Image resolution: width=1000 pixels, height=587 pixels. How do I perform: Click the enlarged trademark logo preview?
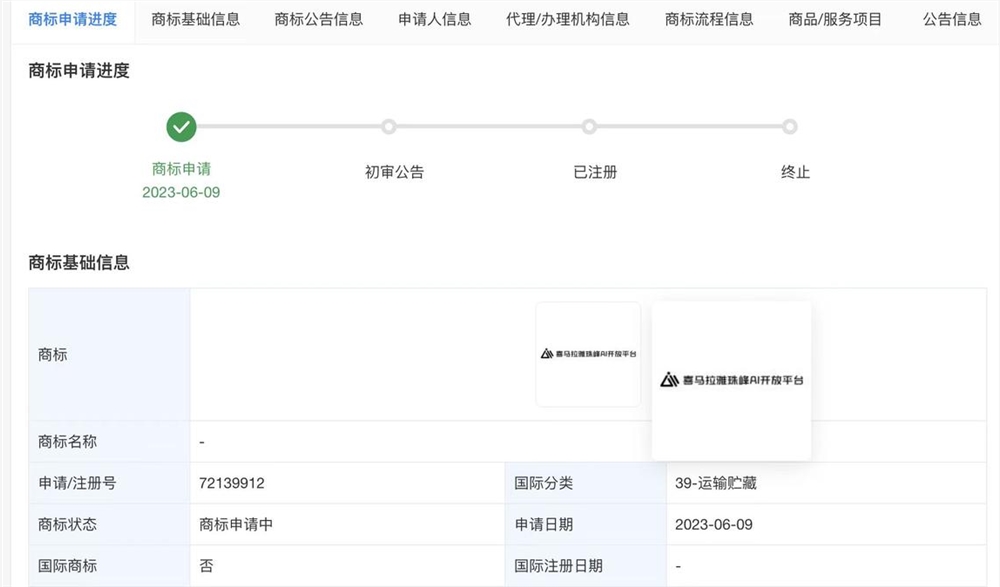(731, 380)
